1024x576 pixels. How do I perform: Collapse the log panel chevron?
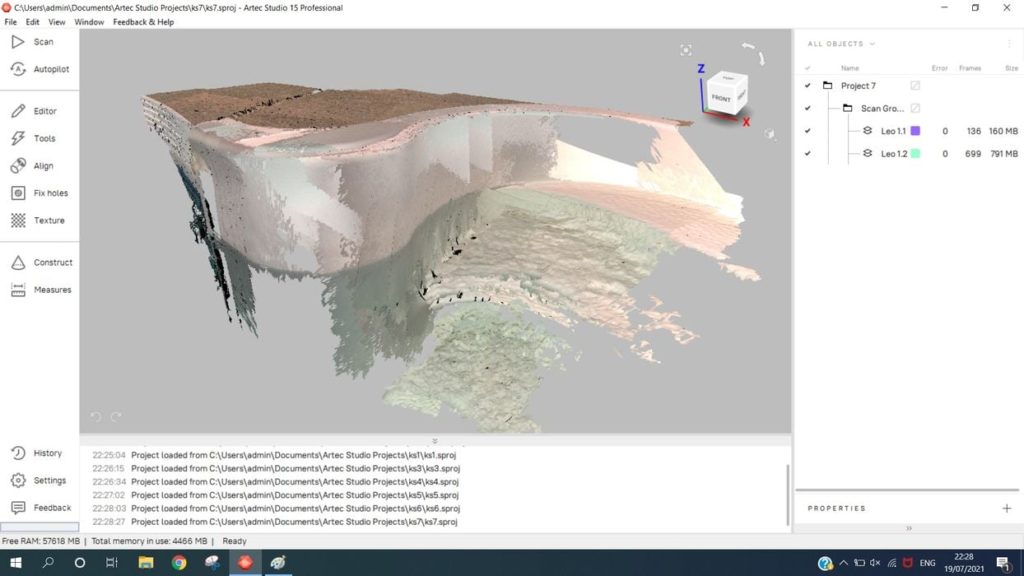pyautogui.click(x=435, y=440)
